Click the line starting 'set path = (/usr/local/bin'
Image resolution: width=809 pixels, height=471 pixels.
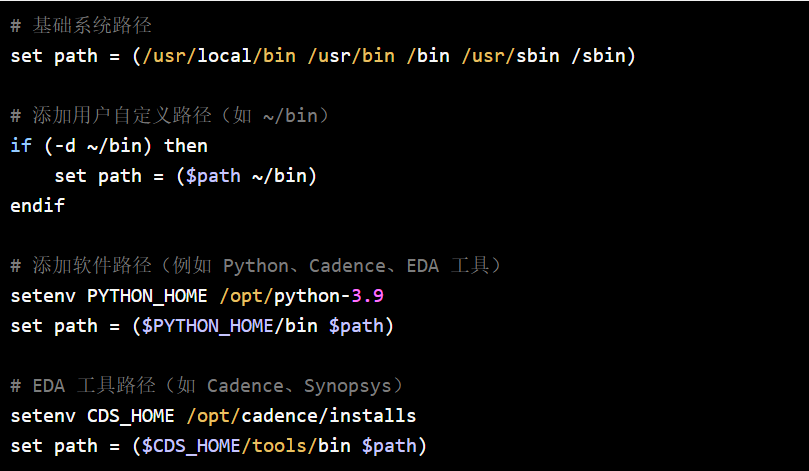pos(323,56)
